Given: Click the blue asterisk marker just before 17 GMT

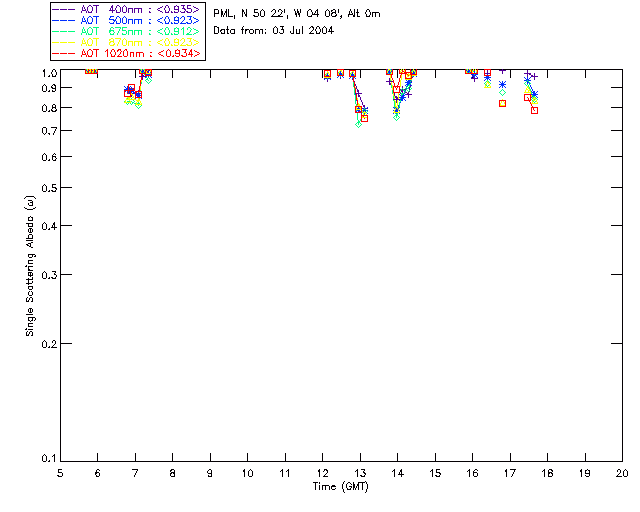Looking at the screenshot, I should (502, 85).
